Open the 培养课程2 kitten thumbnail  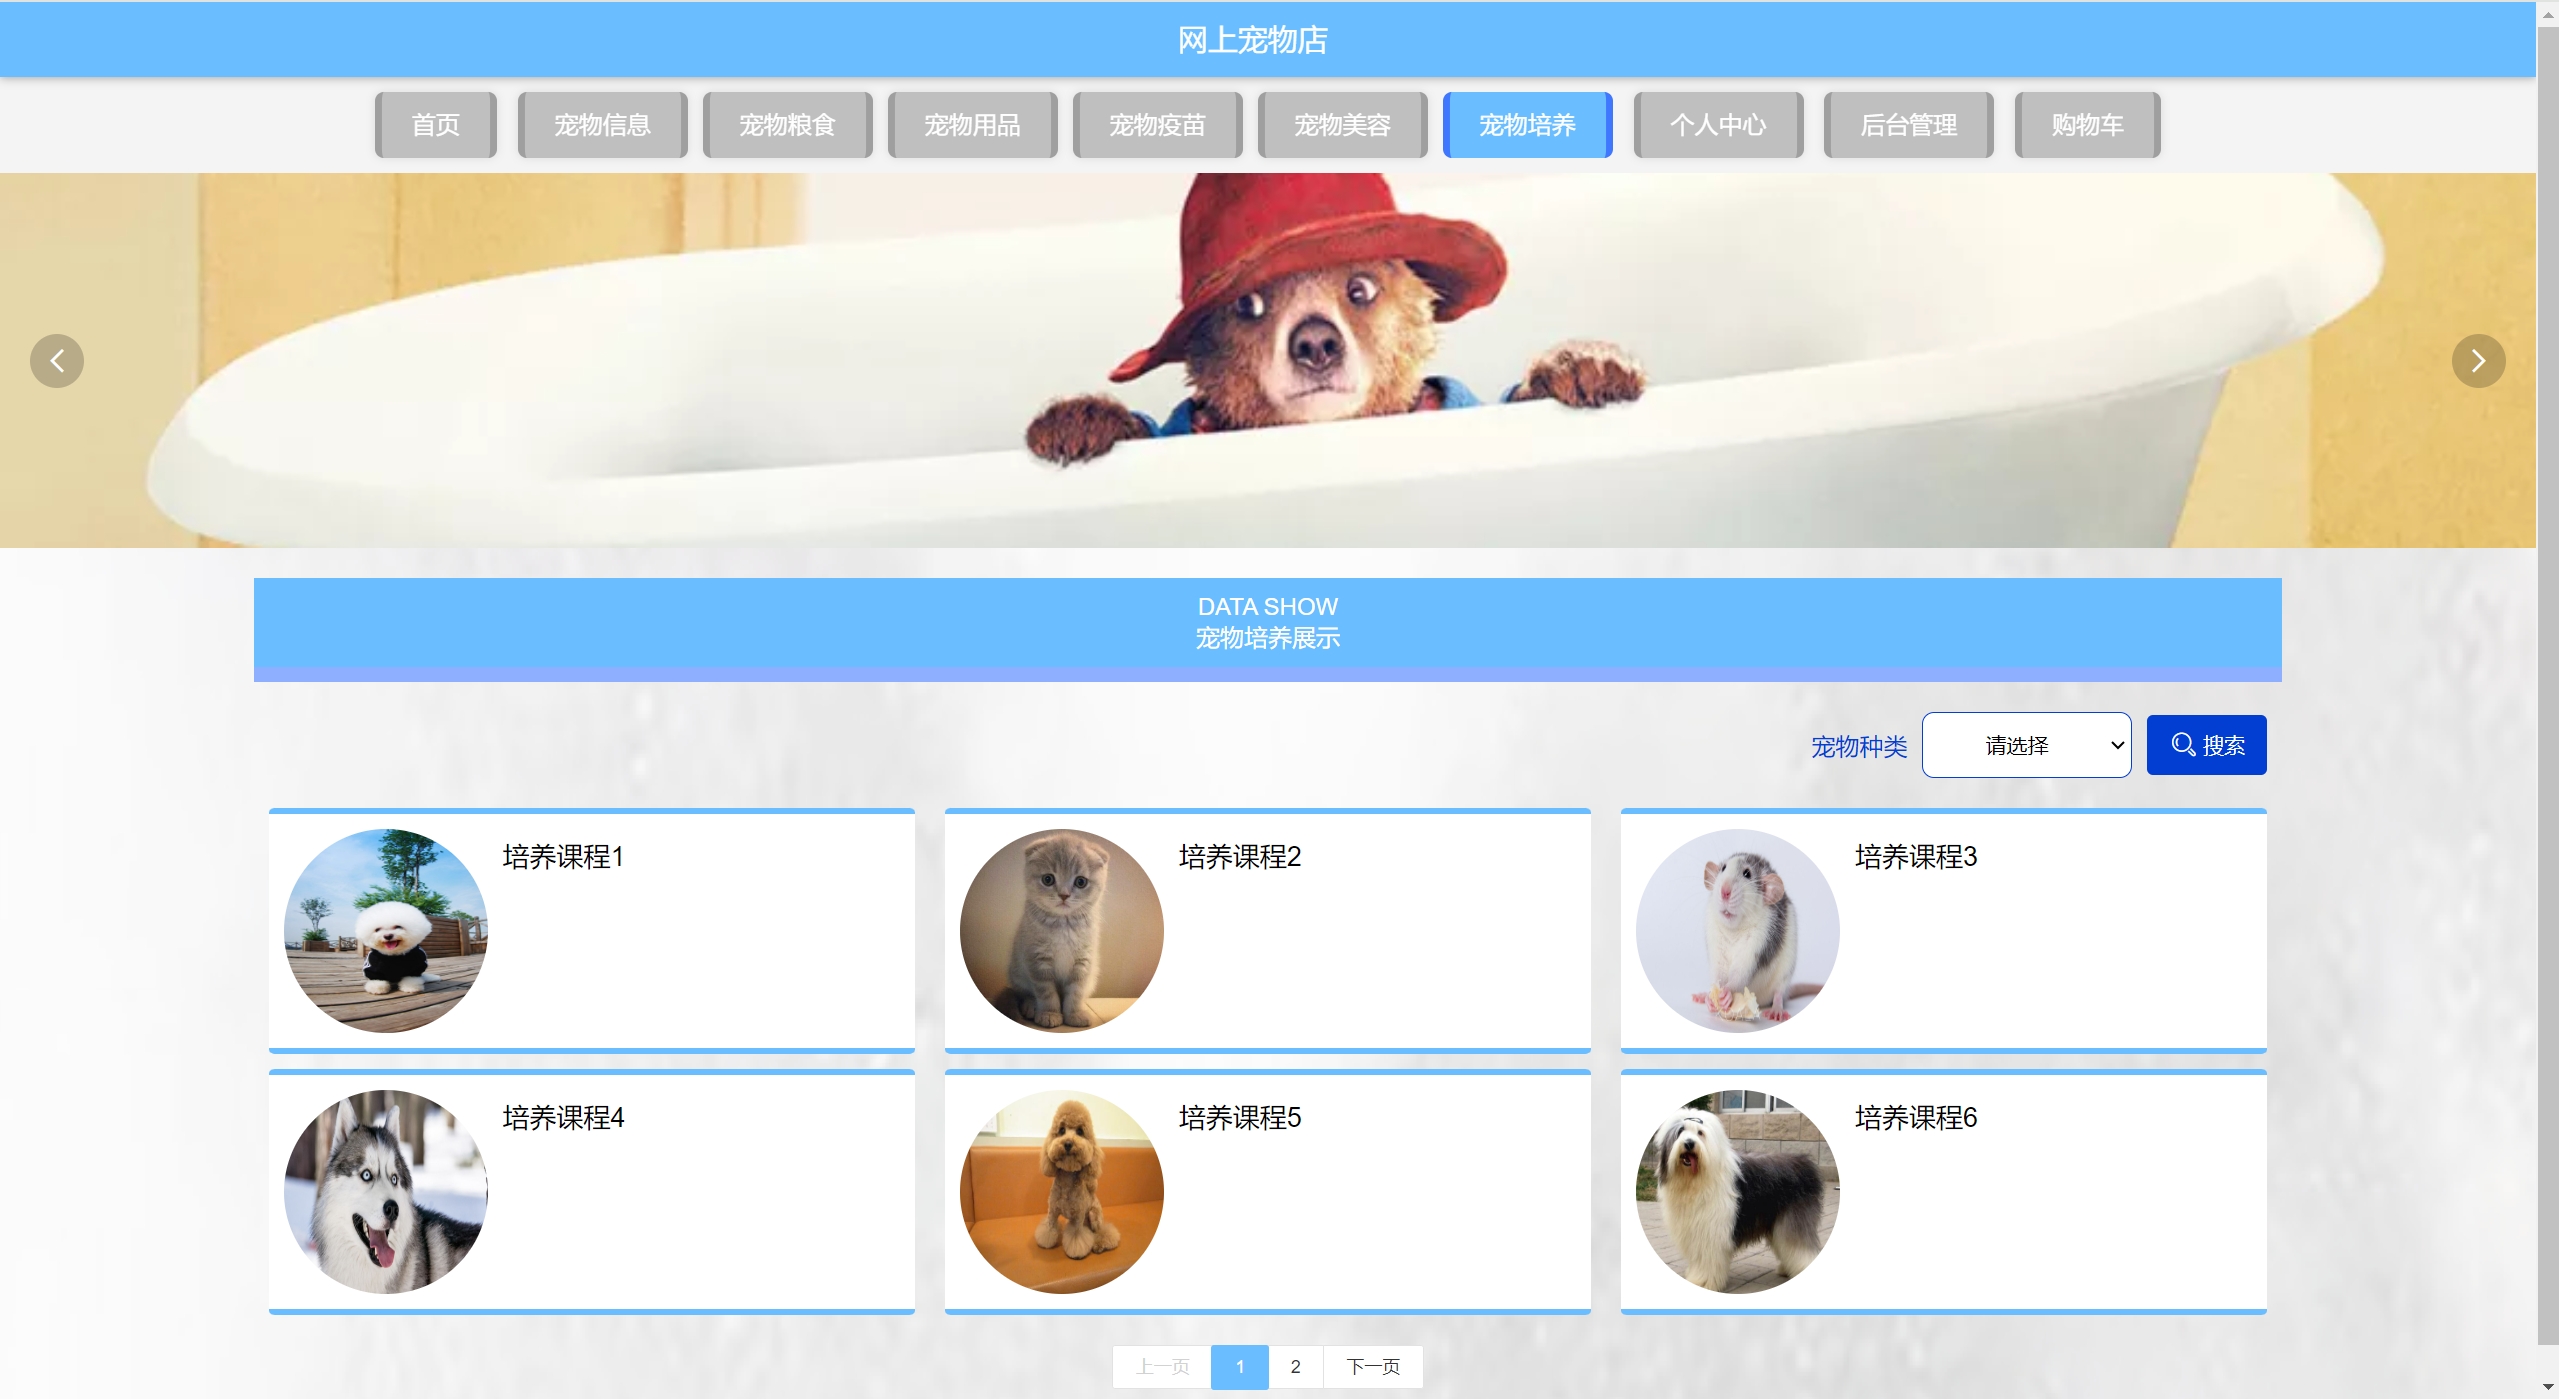click(1061, 931)
